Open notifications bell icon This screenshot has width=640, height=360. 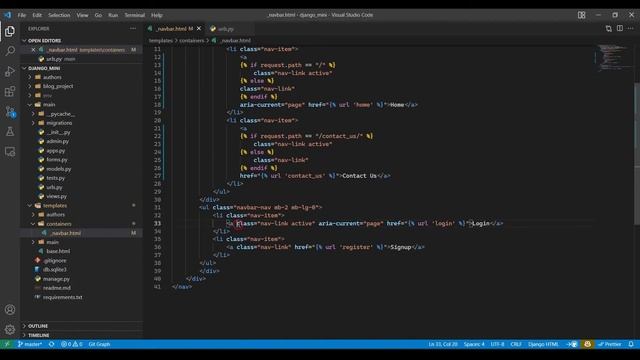(631, 344)
